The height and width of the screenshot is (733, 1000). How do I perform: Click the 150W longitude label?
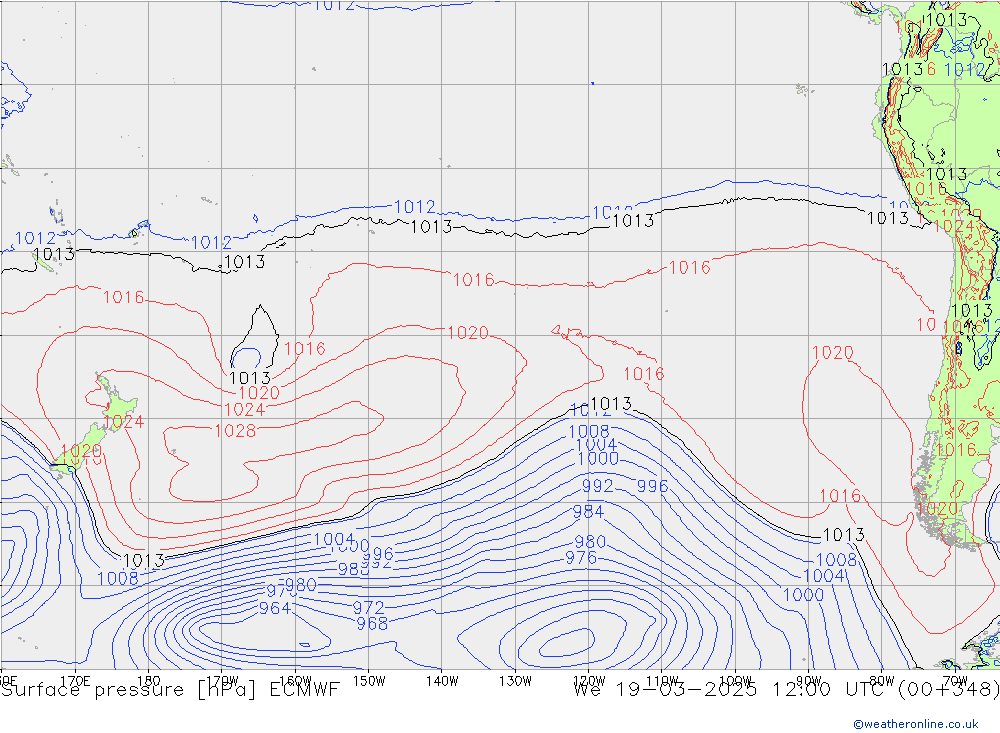(368, 680)
